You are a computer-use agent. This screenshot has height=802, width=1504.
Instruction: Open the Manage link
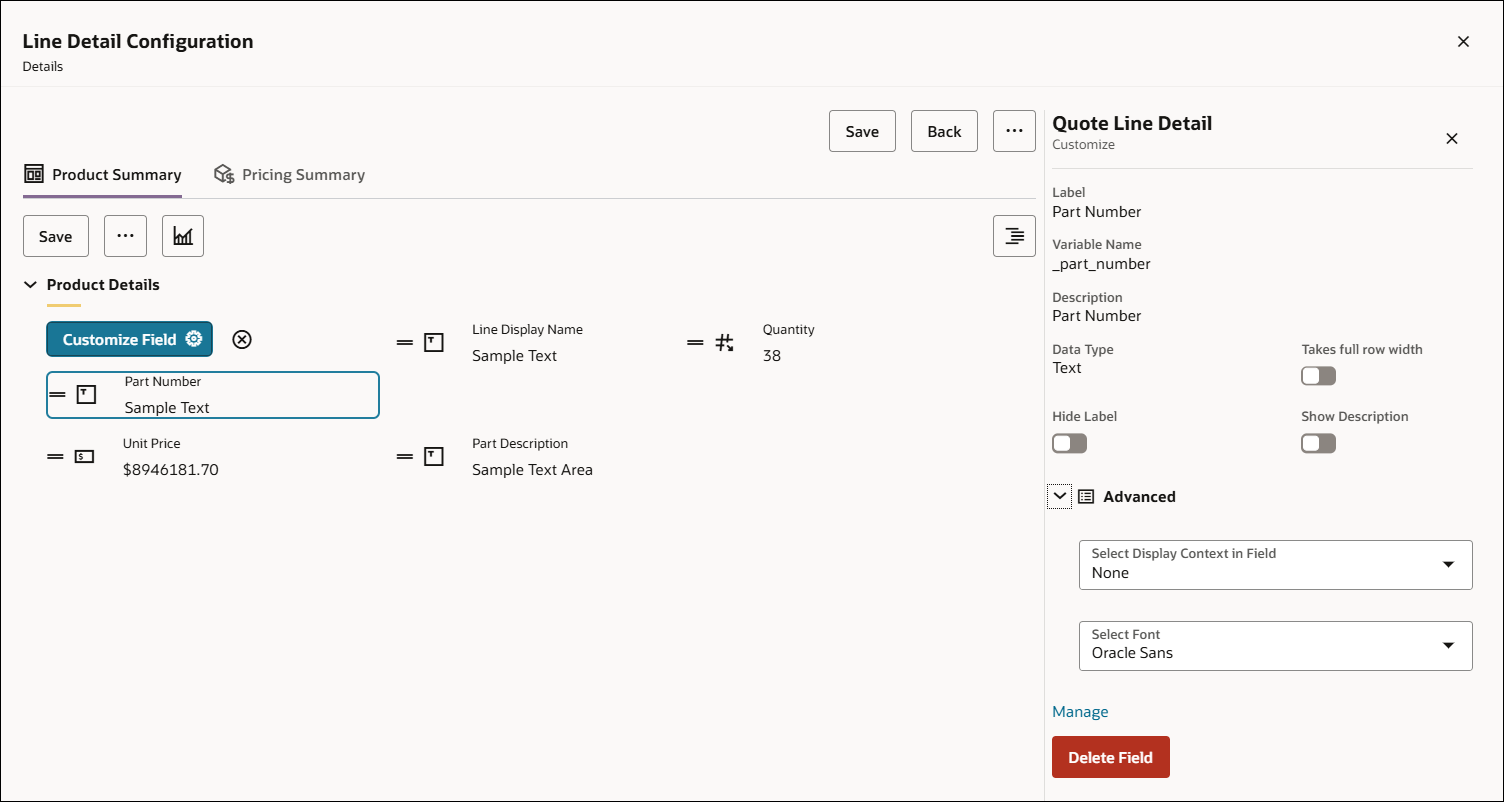pos(1080,712)
